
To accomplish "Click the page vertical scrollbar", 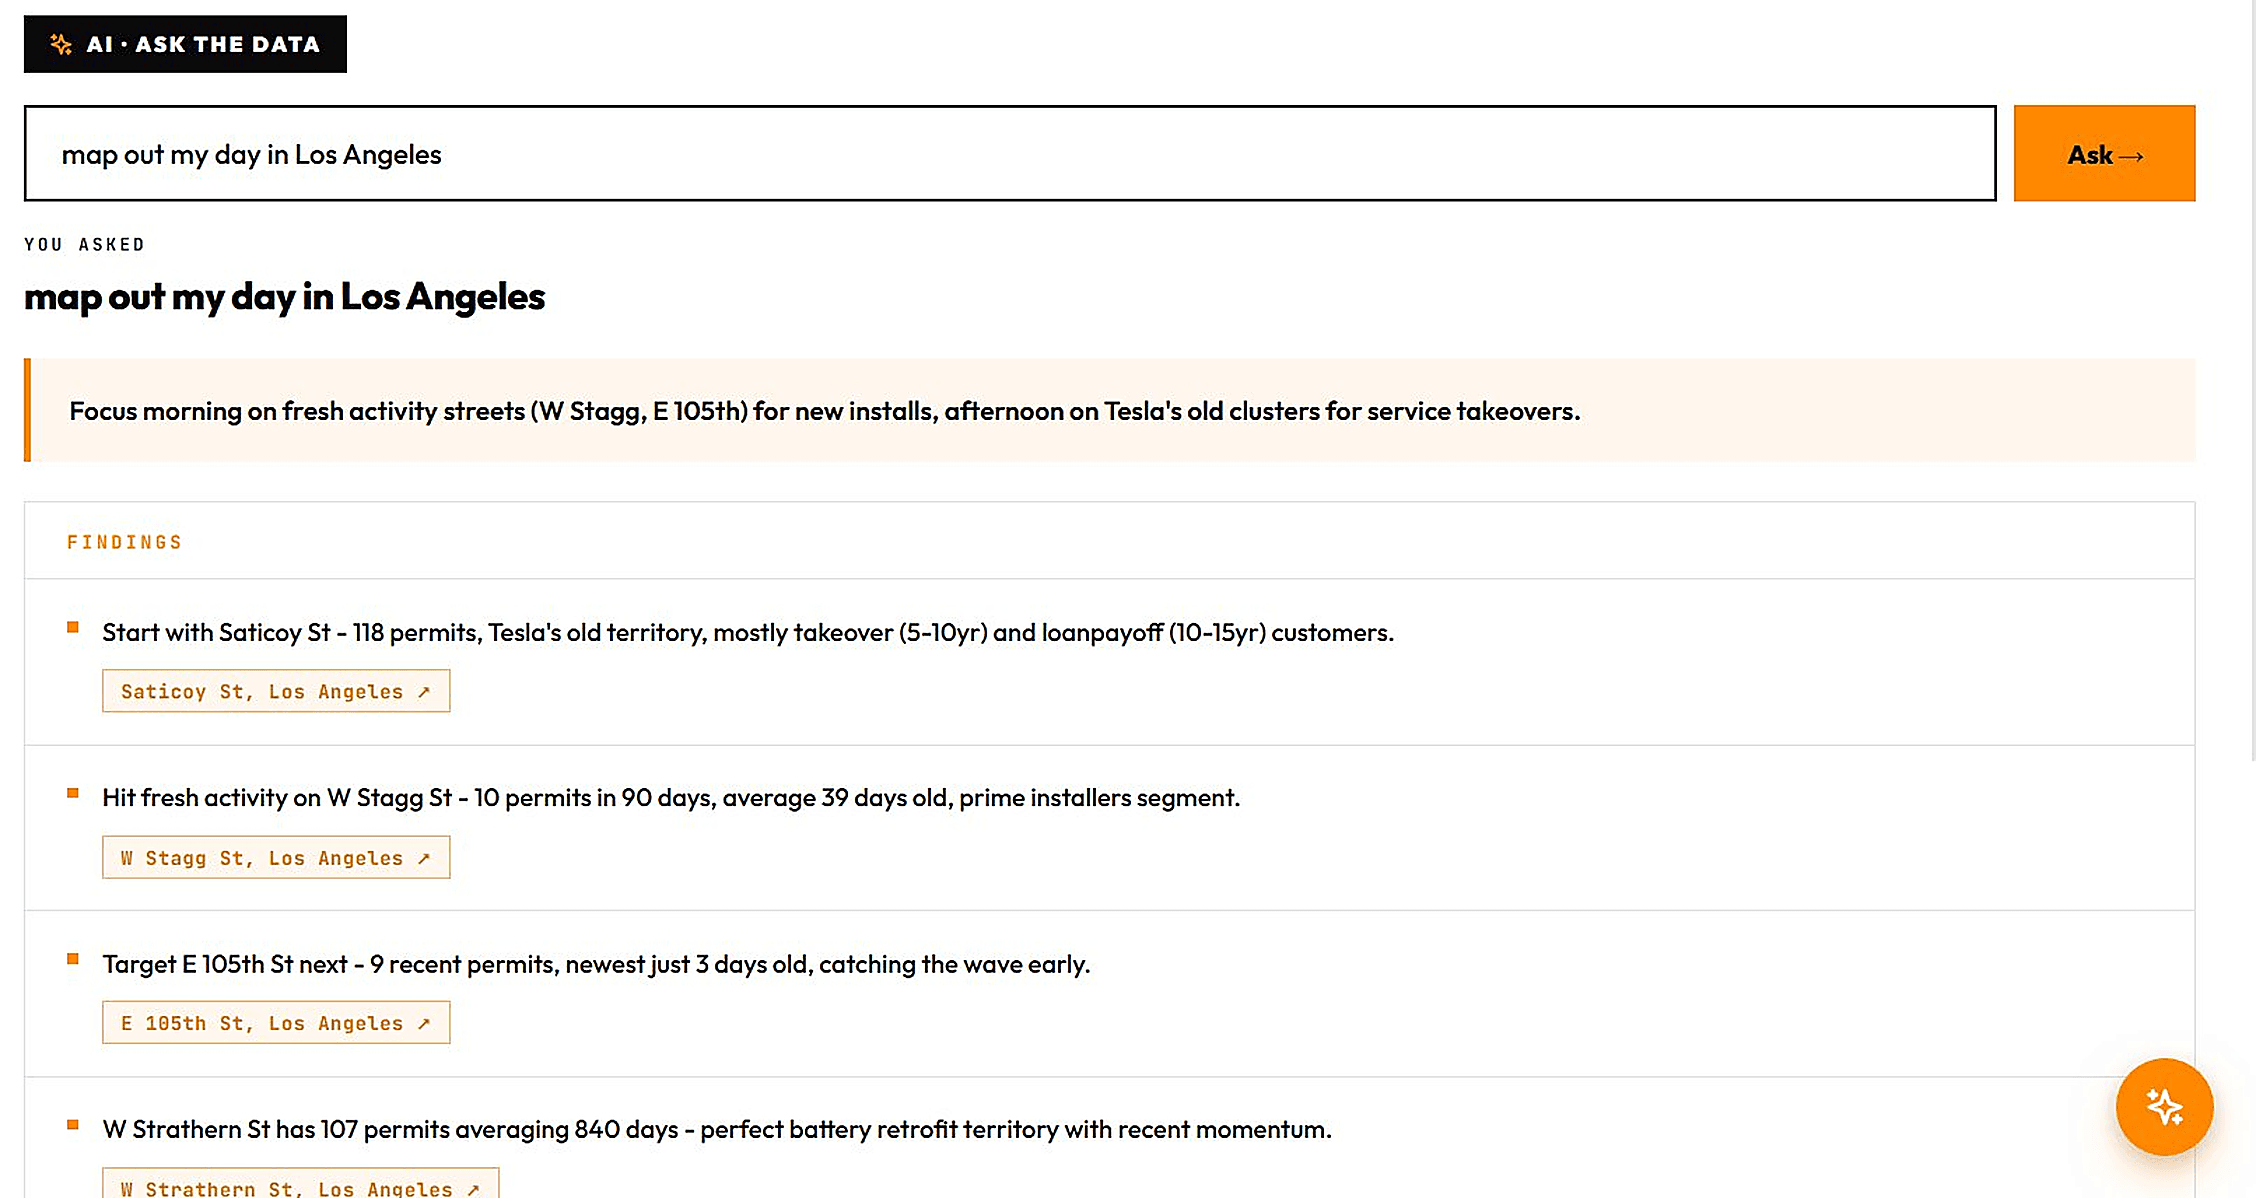I will pyautogui.click(x=2252, y=380).
